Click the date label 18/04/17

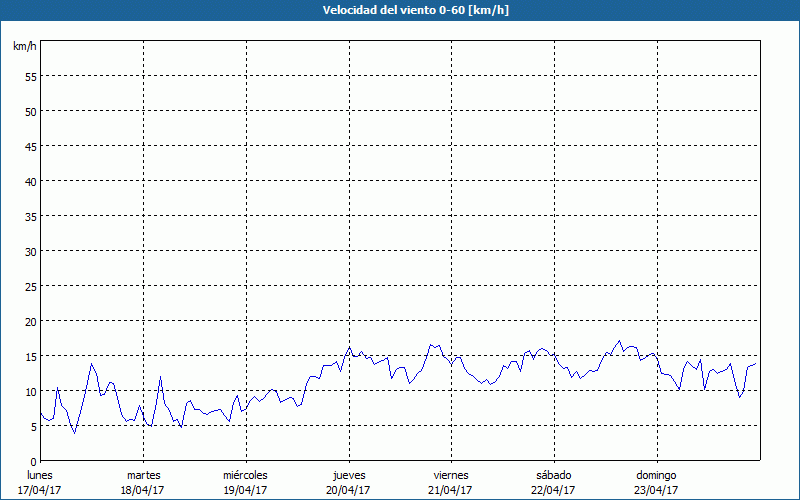[x=143, y=490]
